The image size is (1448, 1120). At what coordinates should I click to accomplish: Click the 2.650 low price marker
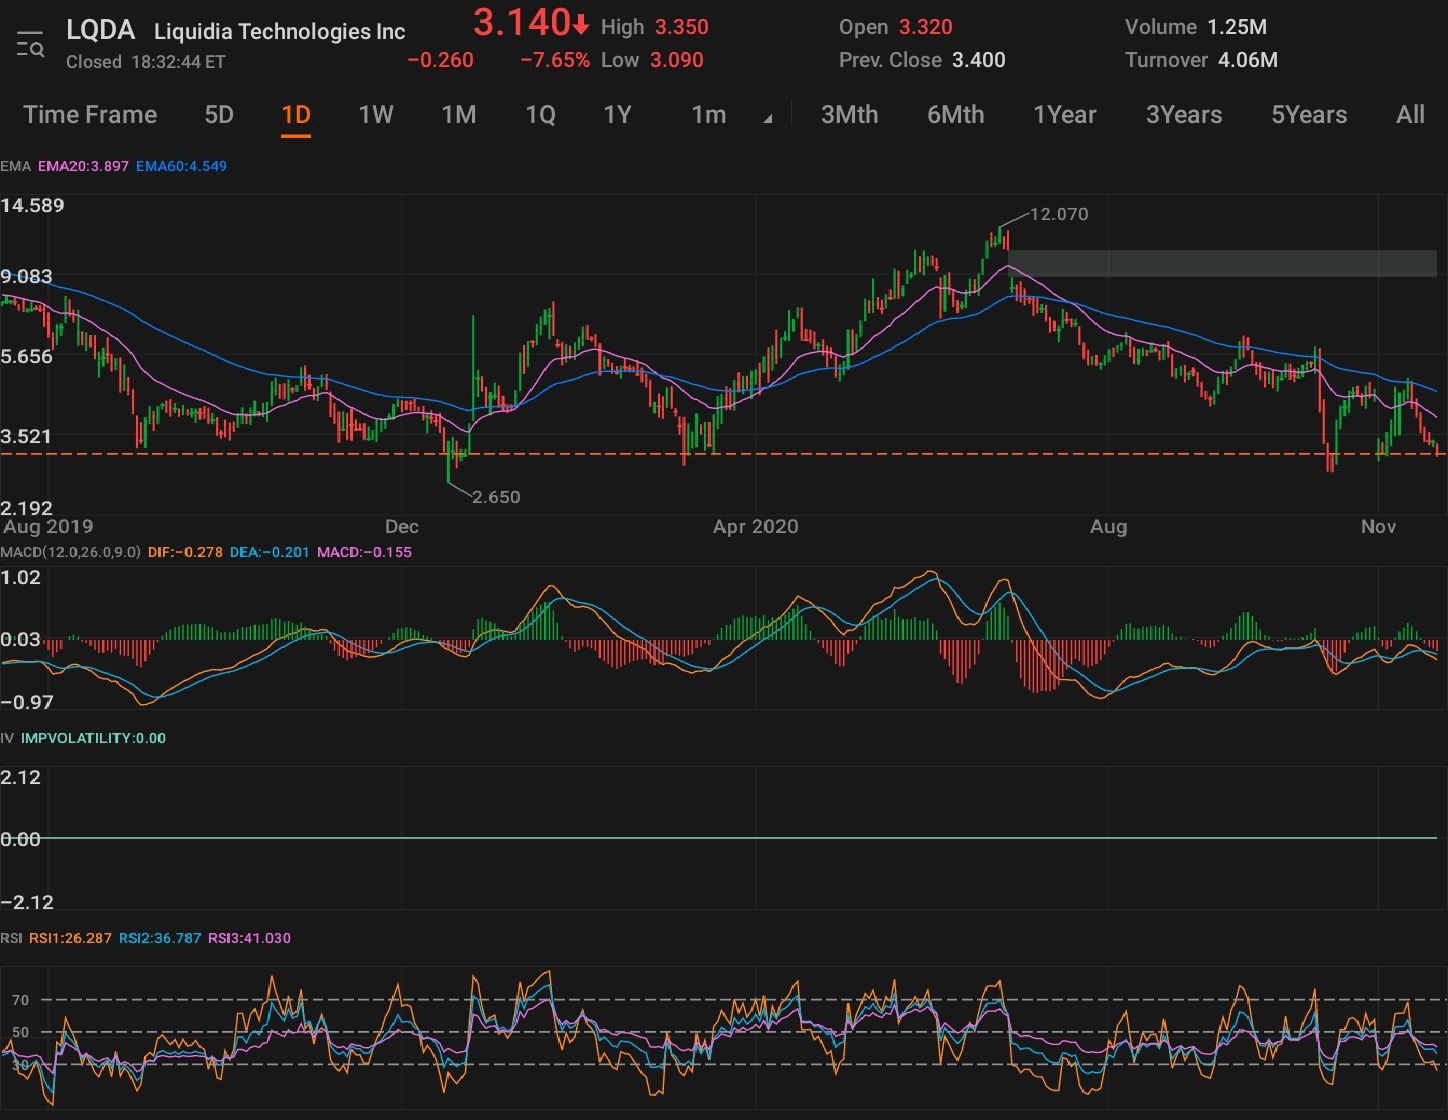tap(496, 497)
